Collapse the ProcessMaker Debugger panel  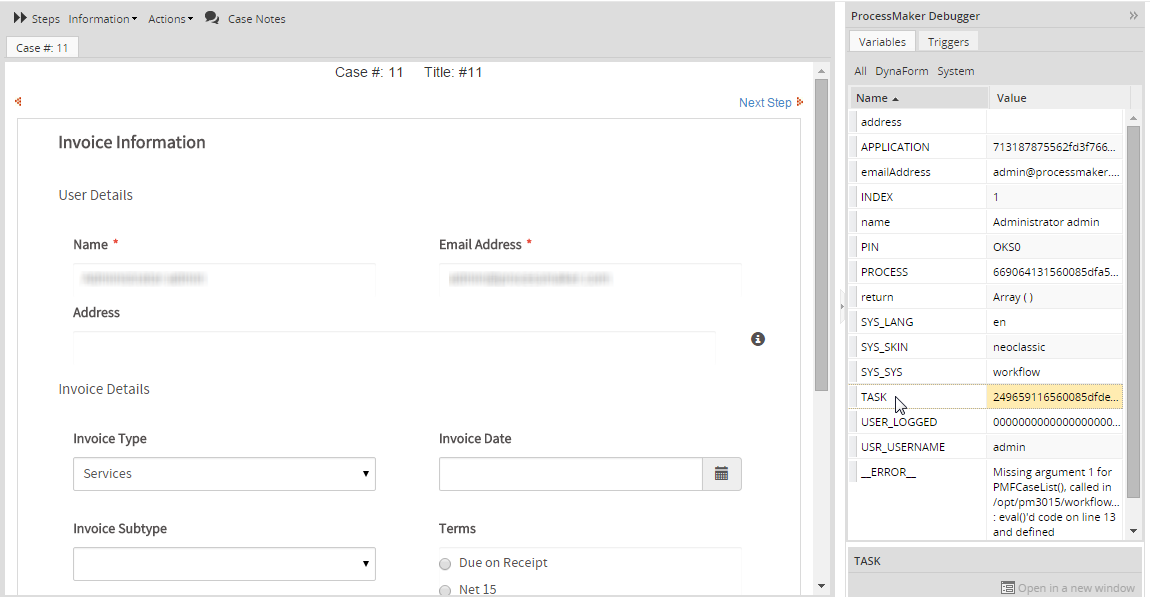[1133, 16]
